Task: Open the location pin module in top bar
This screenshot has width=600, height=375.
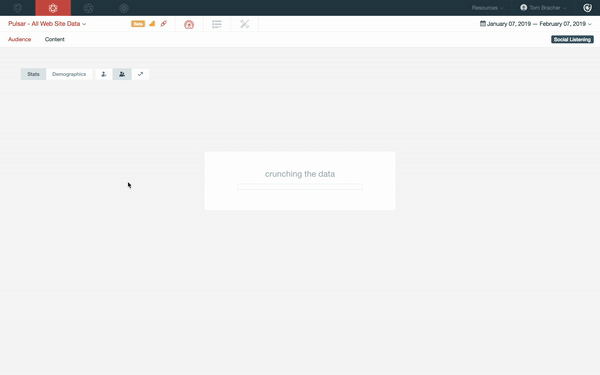Action: tap(18, 8)
